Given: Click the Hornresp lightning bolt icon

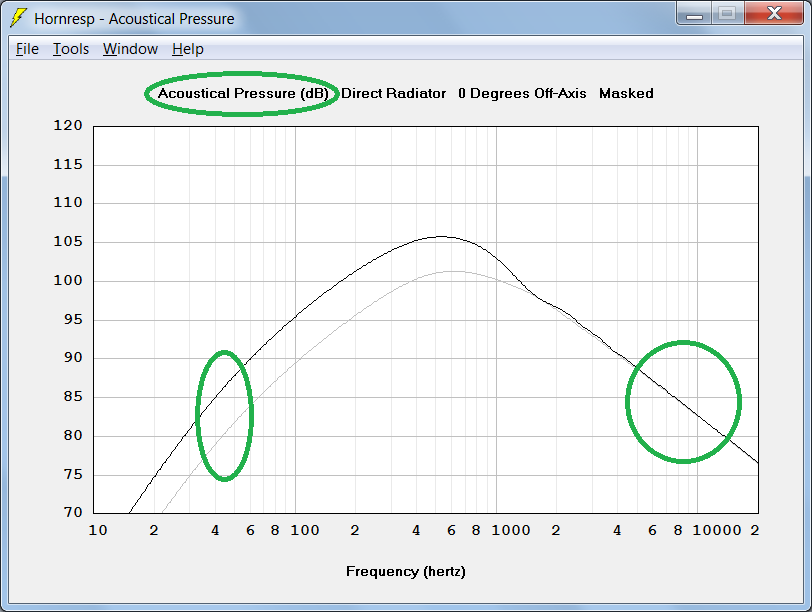Looking at the screenshot, I should click(x=18, y=18).
